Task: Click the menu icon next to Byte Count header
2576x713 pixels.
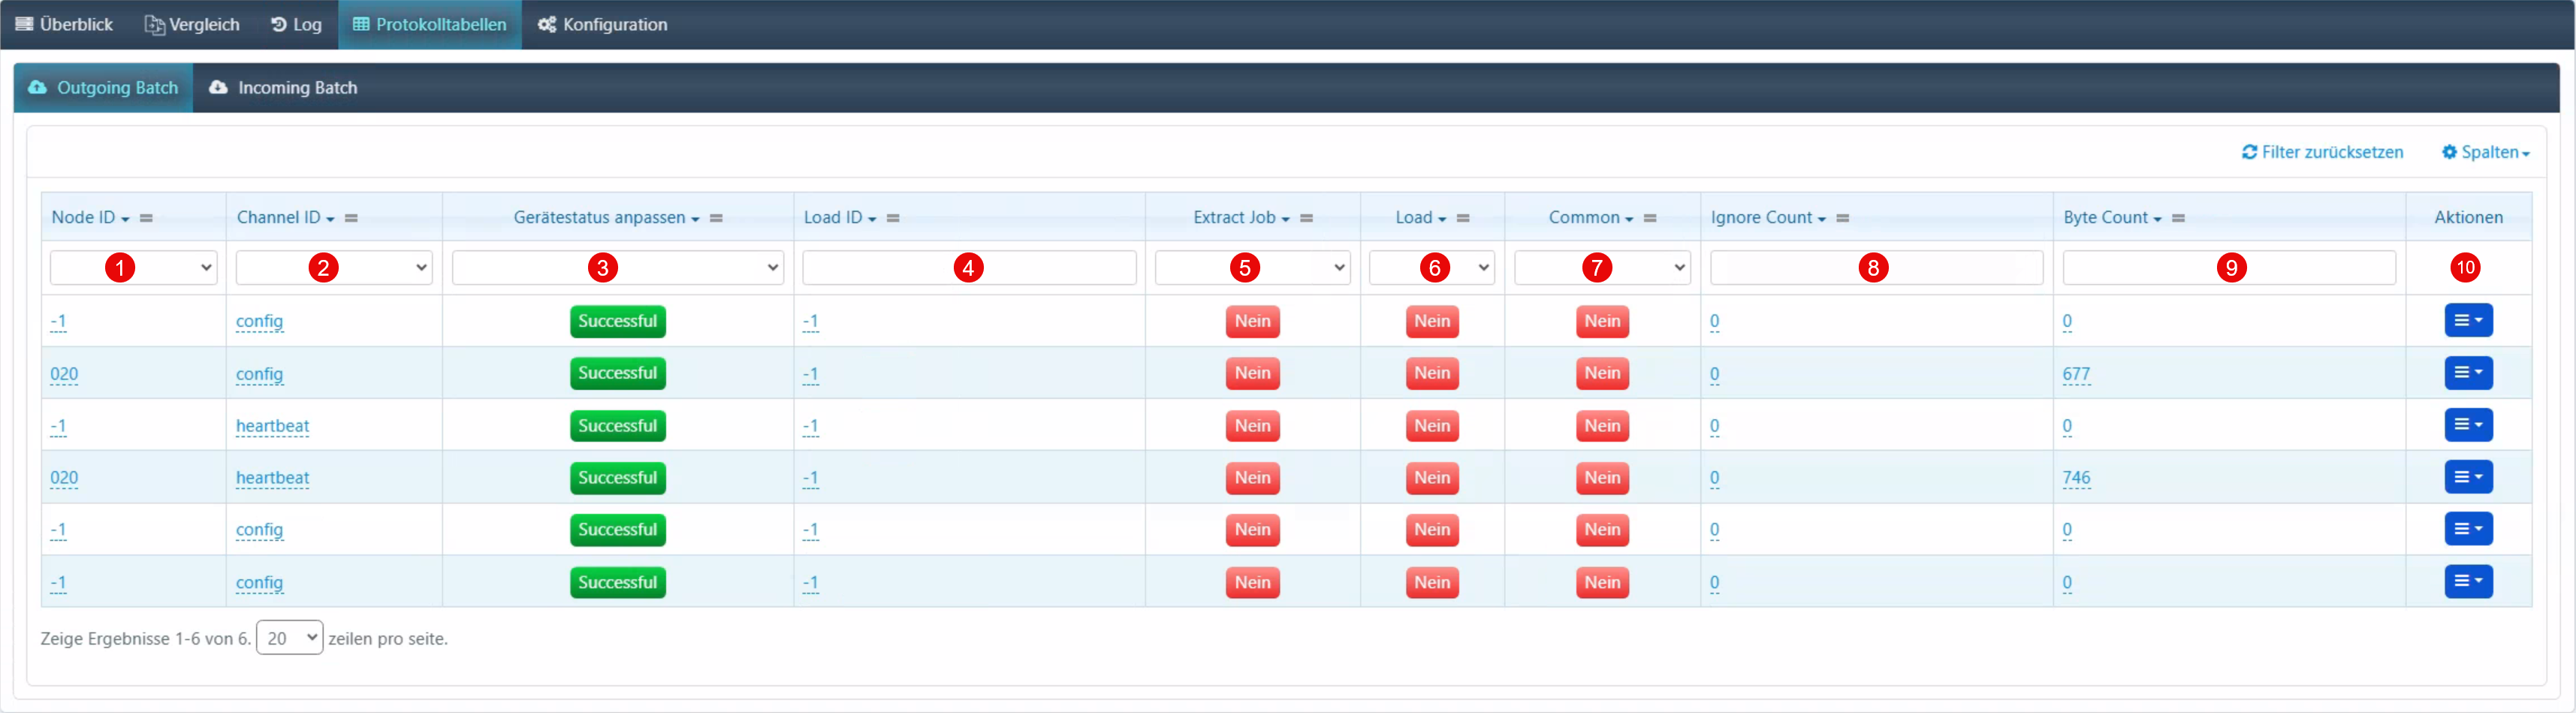Action: tap(2178, 218)
